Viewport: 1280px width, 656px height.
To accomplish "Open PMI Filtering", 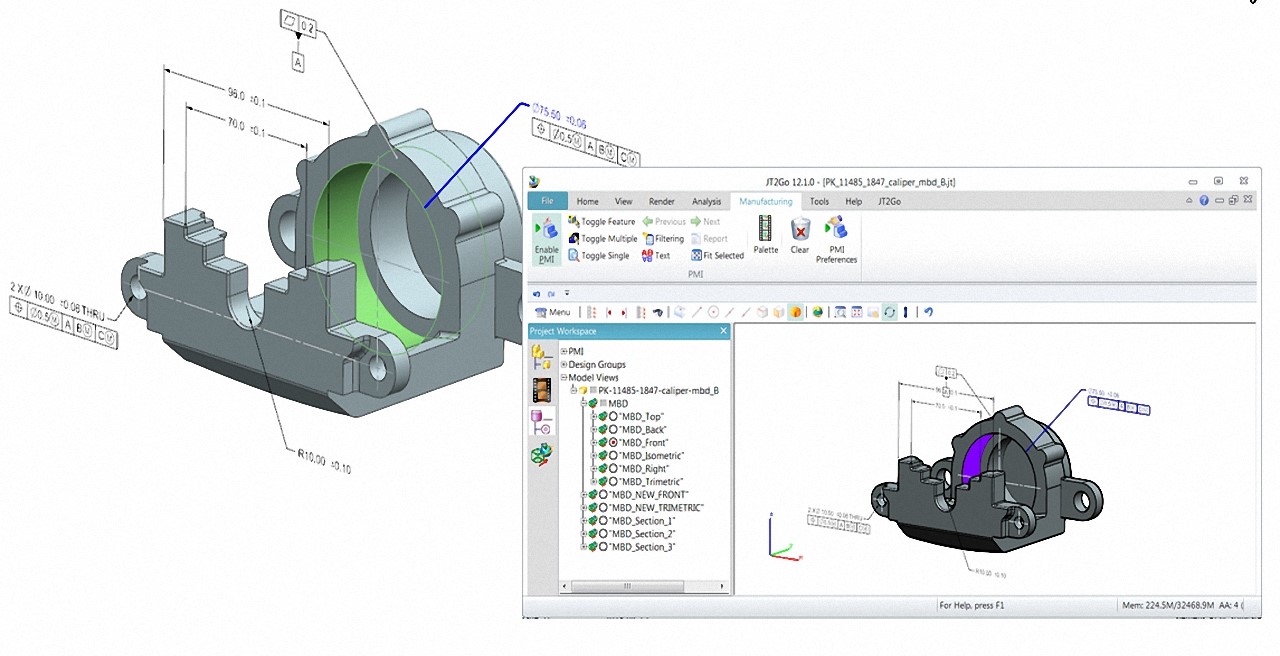I will point(663,239).
